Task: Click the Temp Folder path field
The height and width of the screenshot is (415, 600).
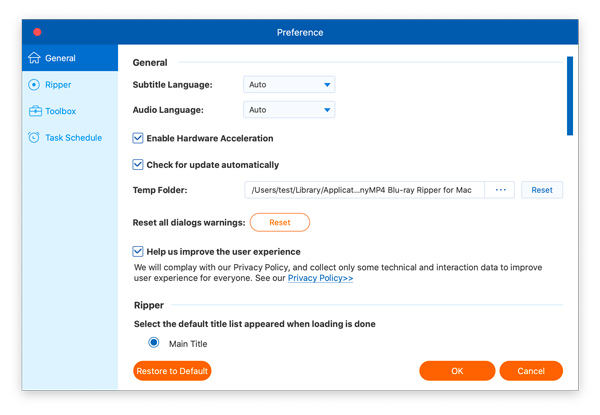Action: tap(364, 190)
